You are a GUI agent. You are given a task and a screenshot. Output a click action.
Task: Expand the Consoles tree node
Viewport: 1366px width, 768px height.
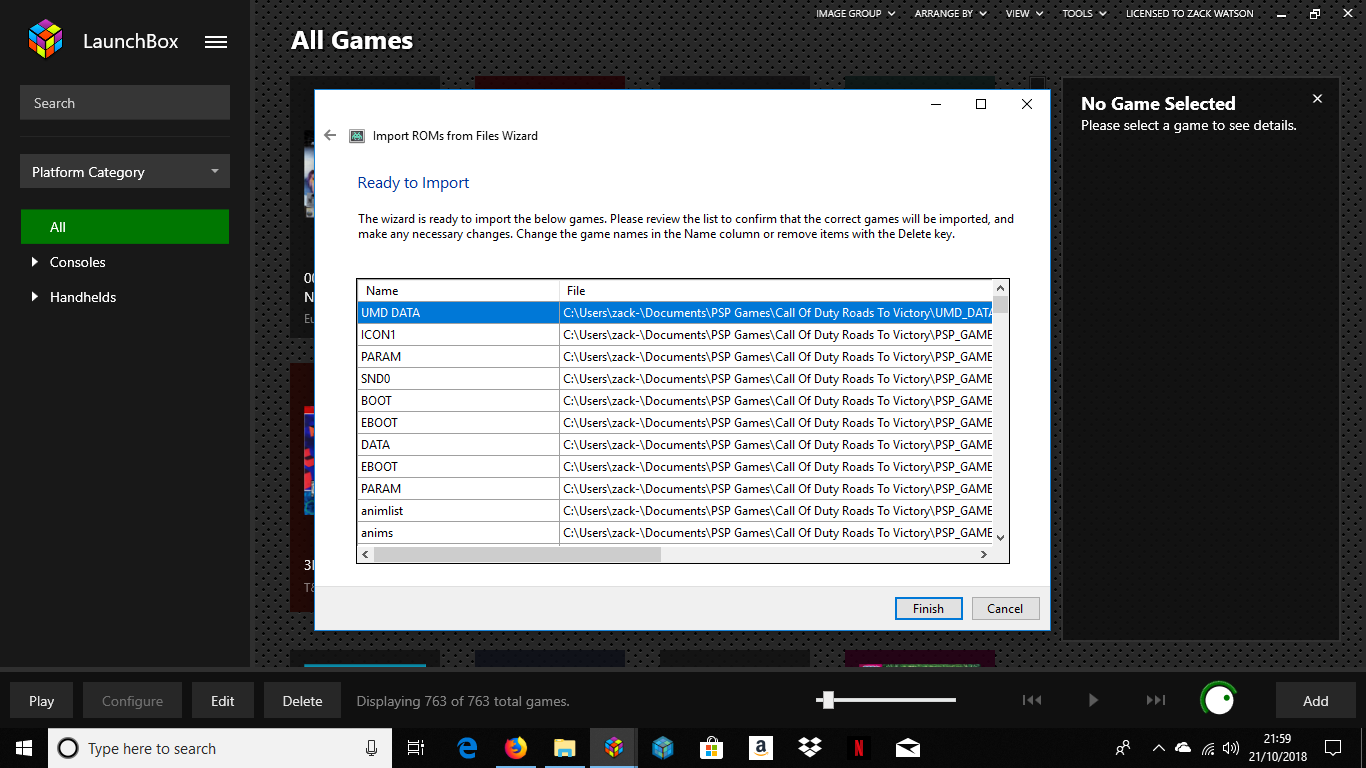pos(35,262)
